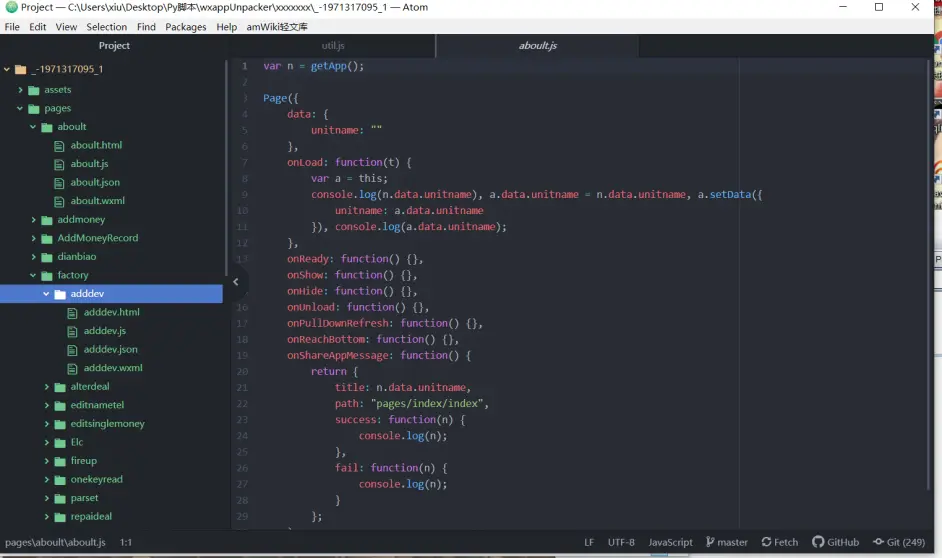The width and height of the screenshot is (942, 558).
Task: Expand the addmoney folder
Action: click(x=33, y=220)
